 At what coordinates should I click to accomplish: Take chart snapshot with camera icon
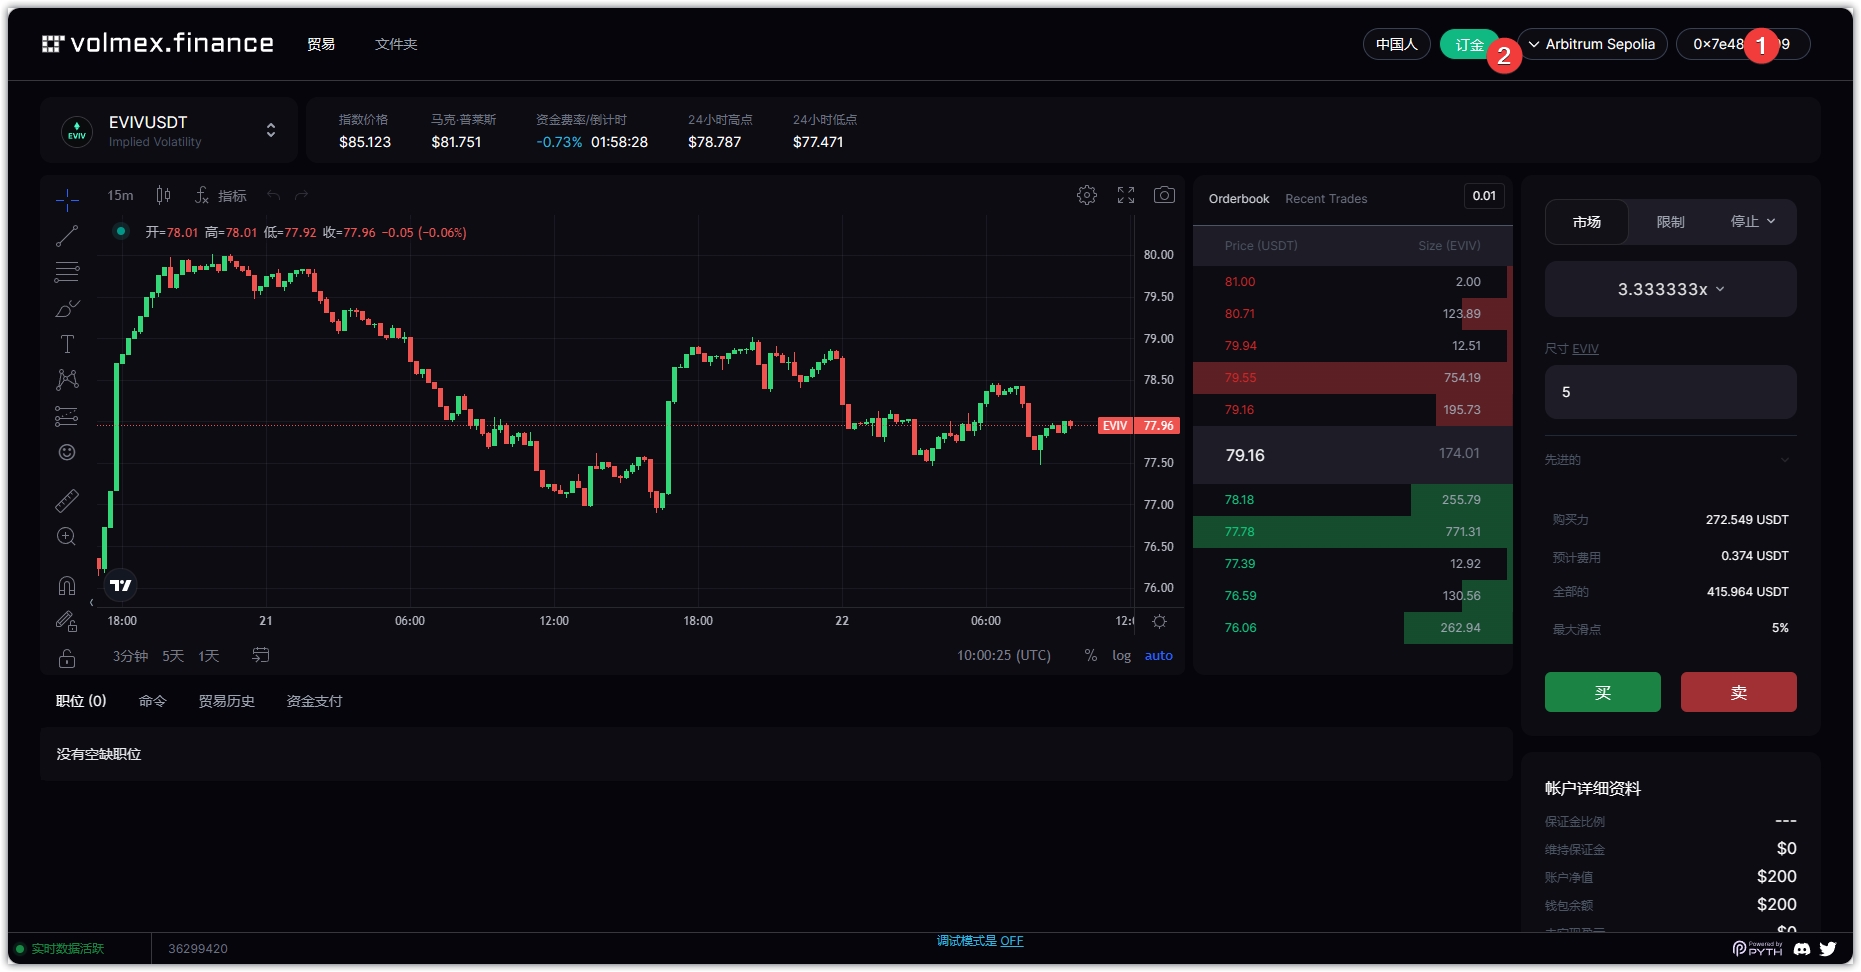1164,195
